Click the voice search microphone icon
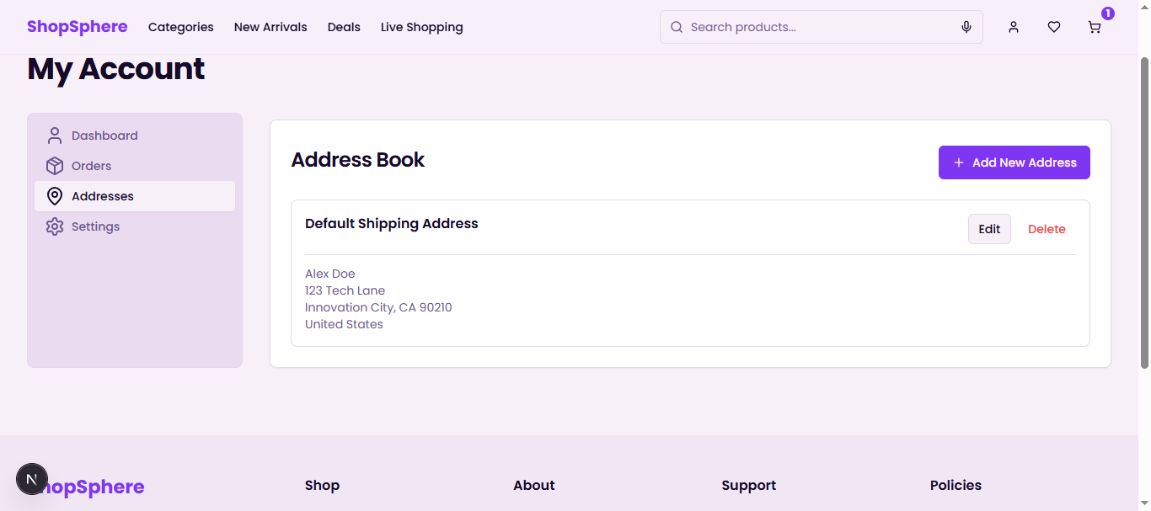 [966, 27]
